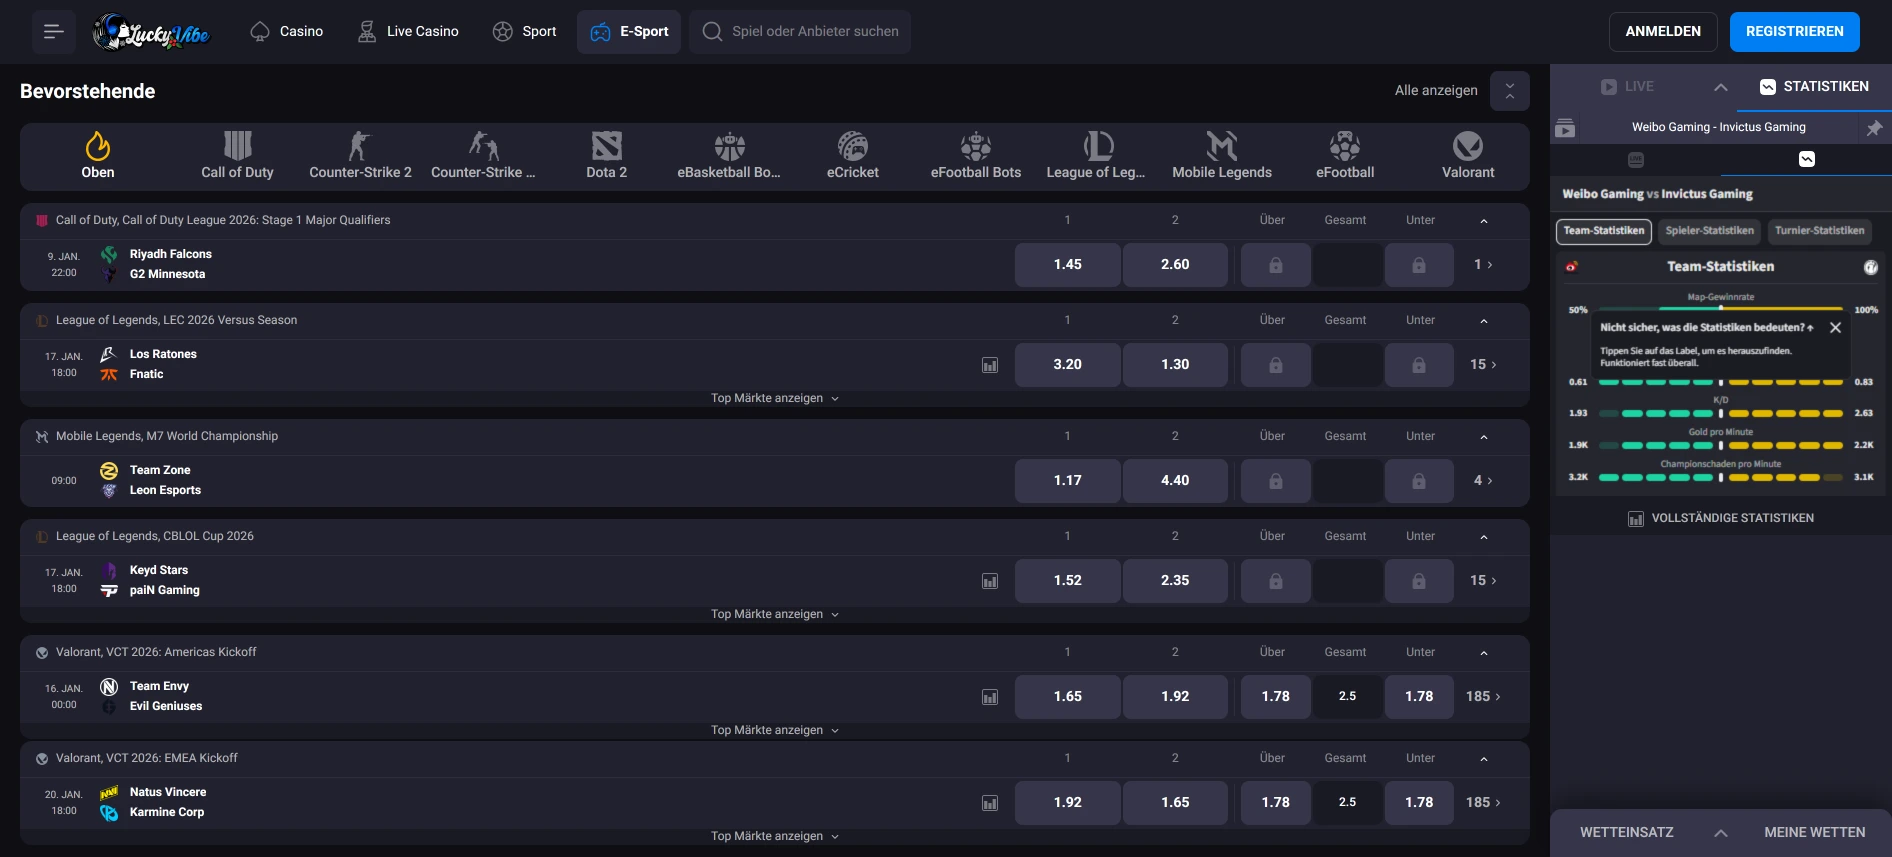Open statistics icon for Keyd Stars match
Viewport: 1892px width, 857px height.
(990, 581)
